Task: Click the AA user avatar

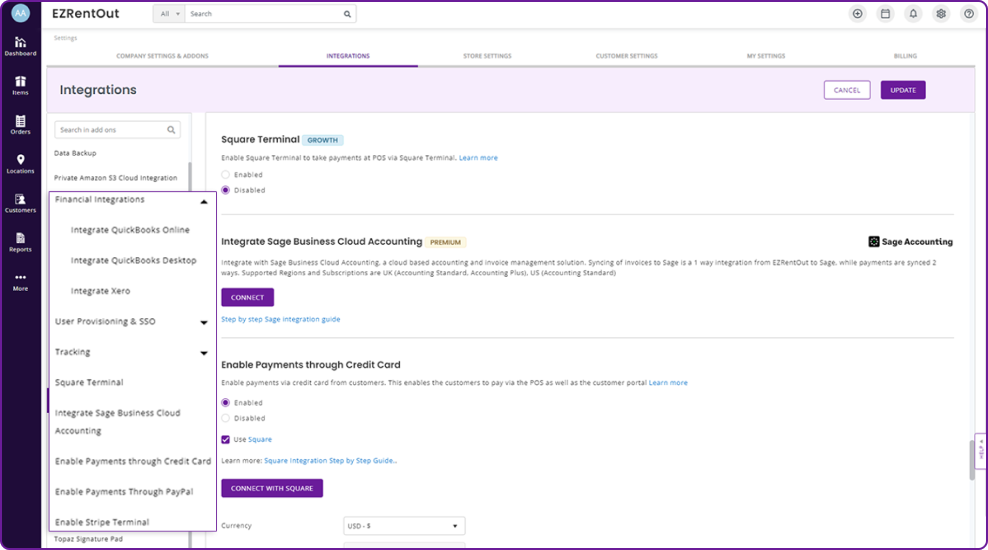Action: 20,13
